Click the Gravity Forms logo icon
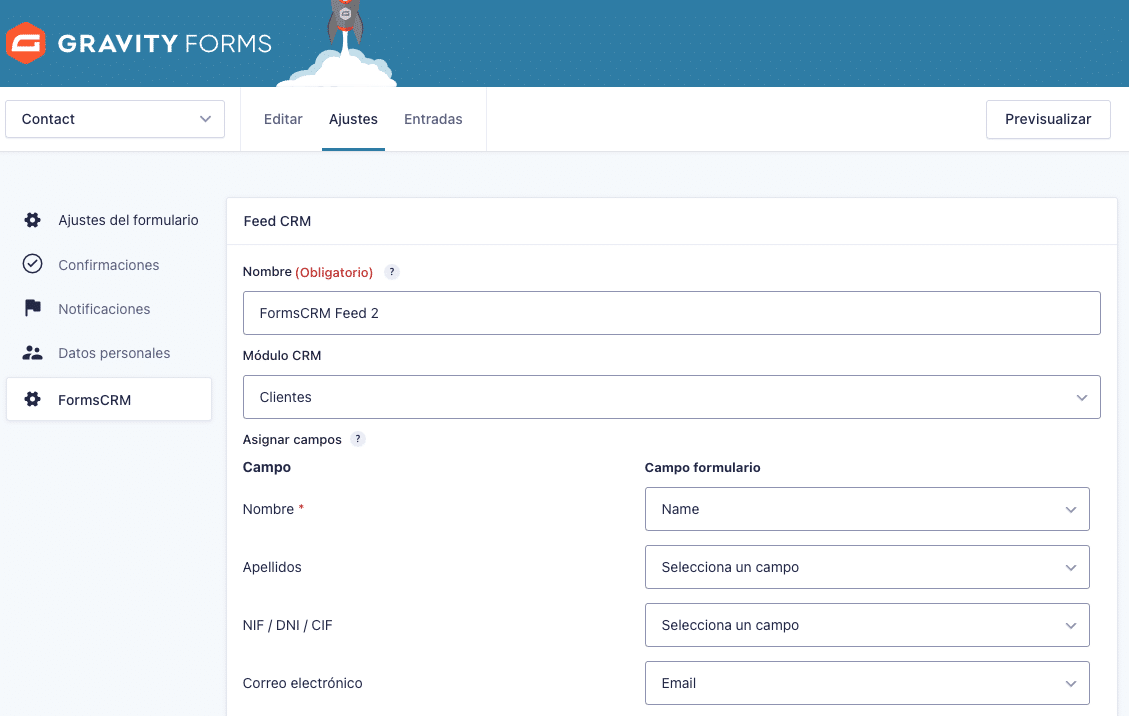Viewport: 1129px width, 716px height. click(25, 43)
